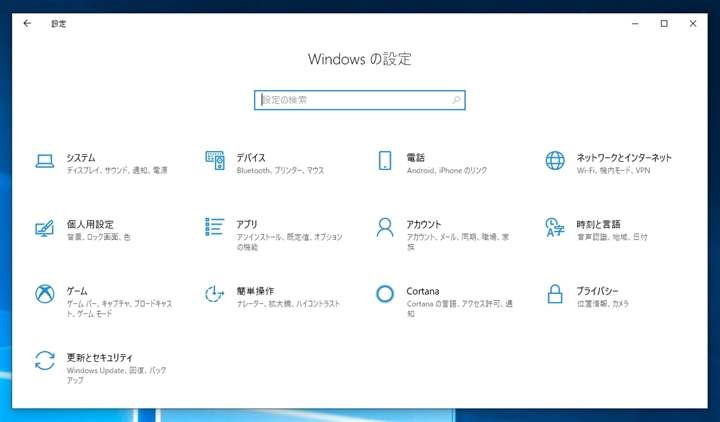This screenshot has width=720, height=422.
Task: Select the プライバシー heading
Action: click(x=597, y=291)
